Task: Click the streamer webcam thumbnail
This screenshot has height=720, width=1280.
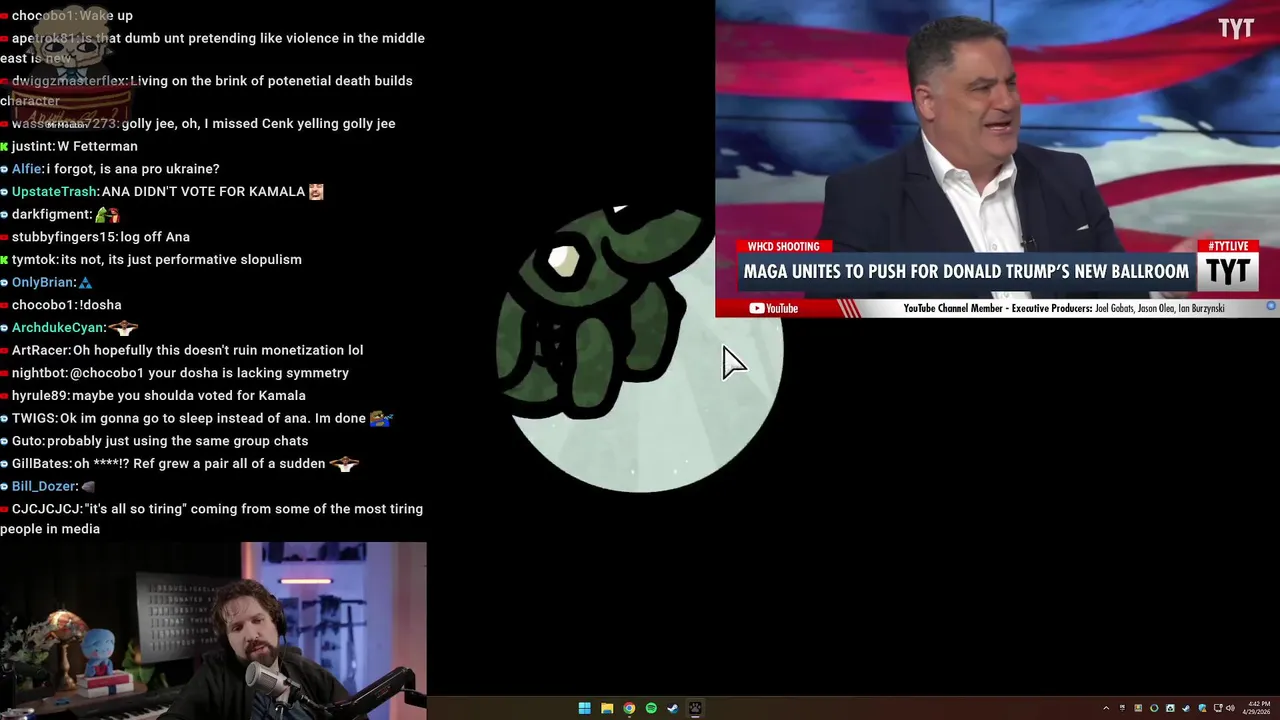Action: point(213,631)
